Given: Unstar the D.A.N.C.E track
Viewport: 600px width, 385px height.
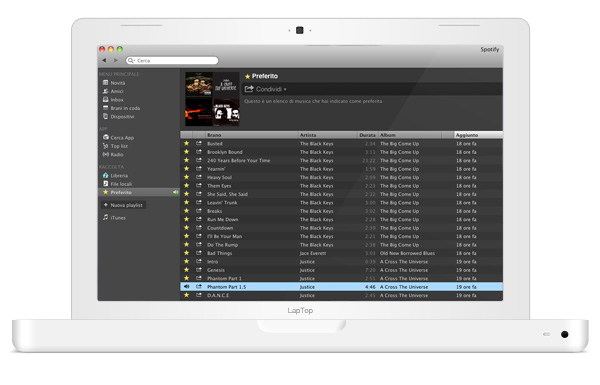Looking at the screenshot, I should pyautogui.click(x=186, y=295).
